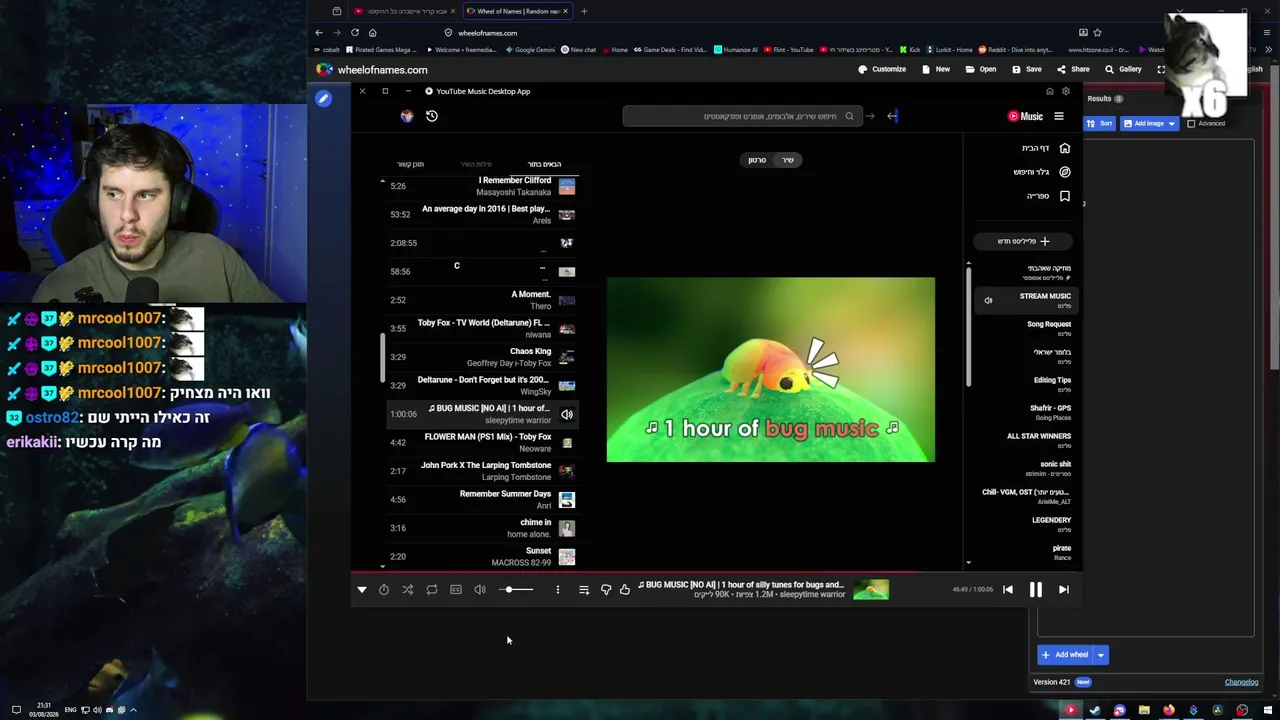Reload the browser page
The image size is (1280, 720).
[x=355, y=33]
